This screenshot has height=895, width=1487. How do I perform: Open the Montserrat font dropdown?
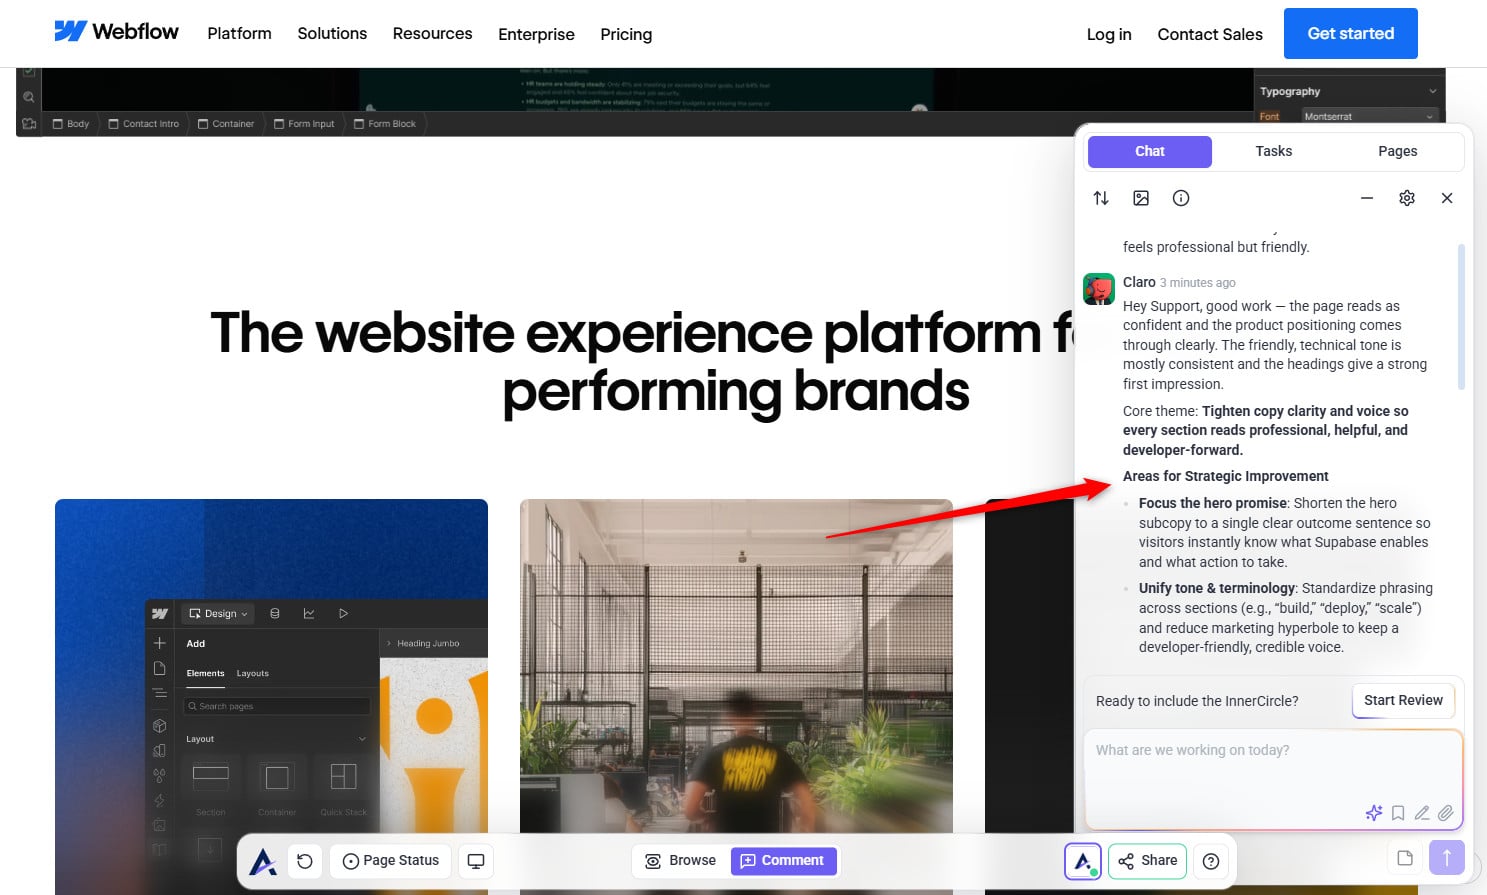click(x=1368, y=116)
